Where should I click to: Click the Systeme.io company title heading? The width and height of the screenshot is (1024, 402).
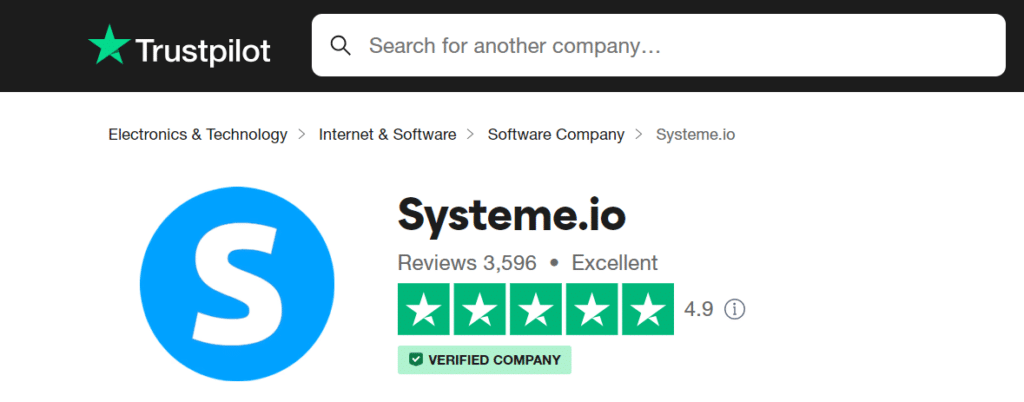[x=511, y=213]
